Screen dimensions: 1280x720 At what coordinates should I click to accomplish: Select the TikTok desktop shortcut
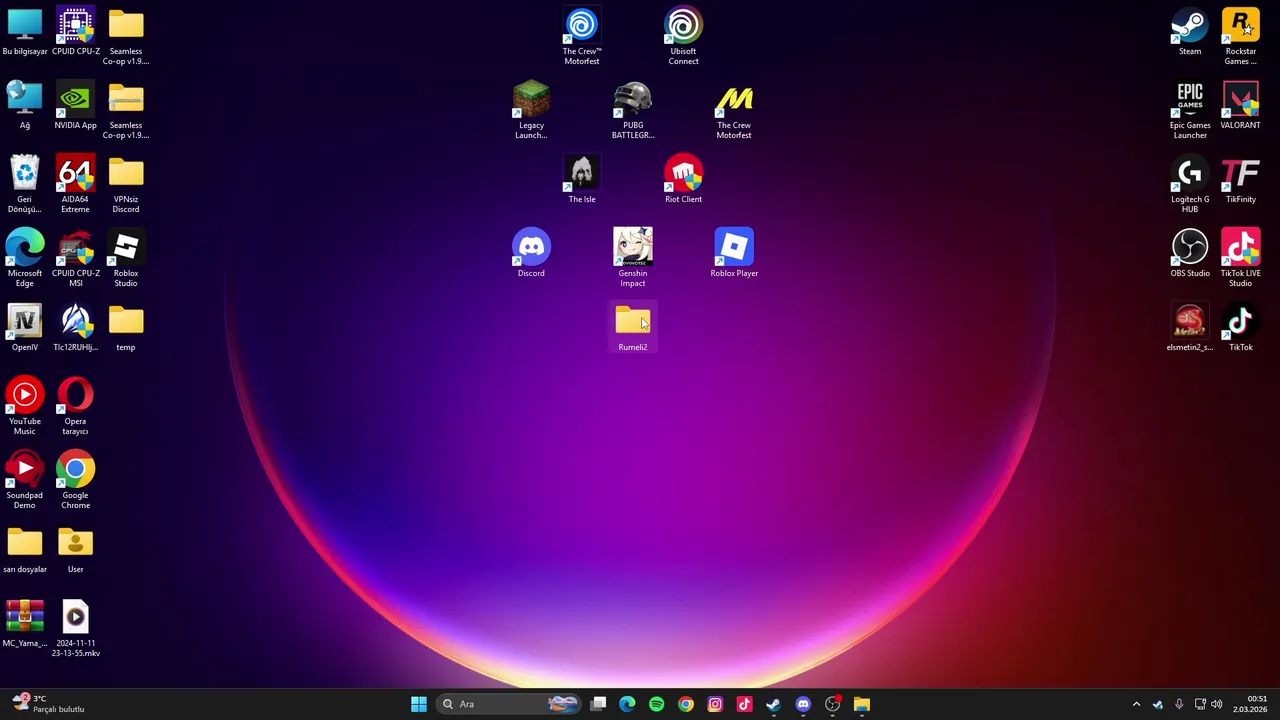point(1241,329)
